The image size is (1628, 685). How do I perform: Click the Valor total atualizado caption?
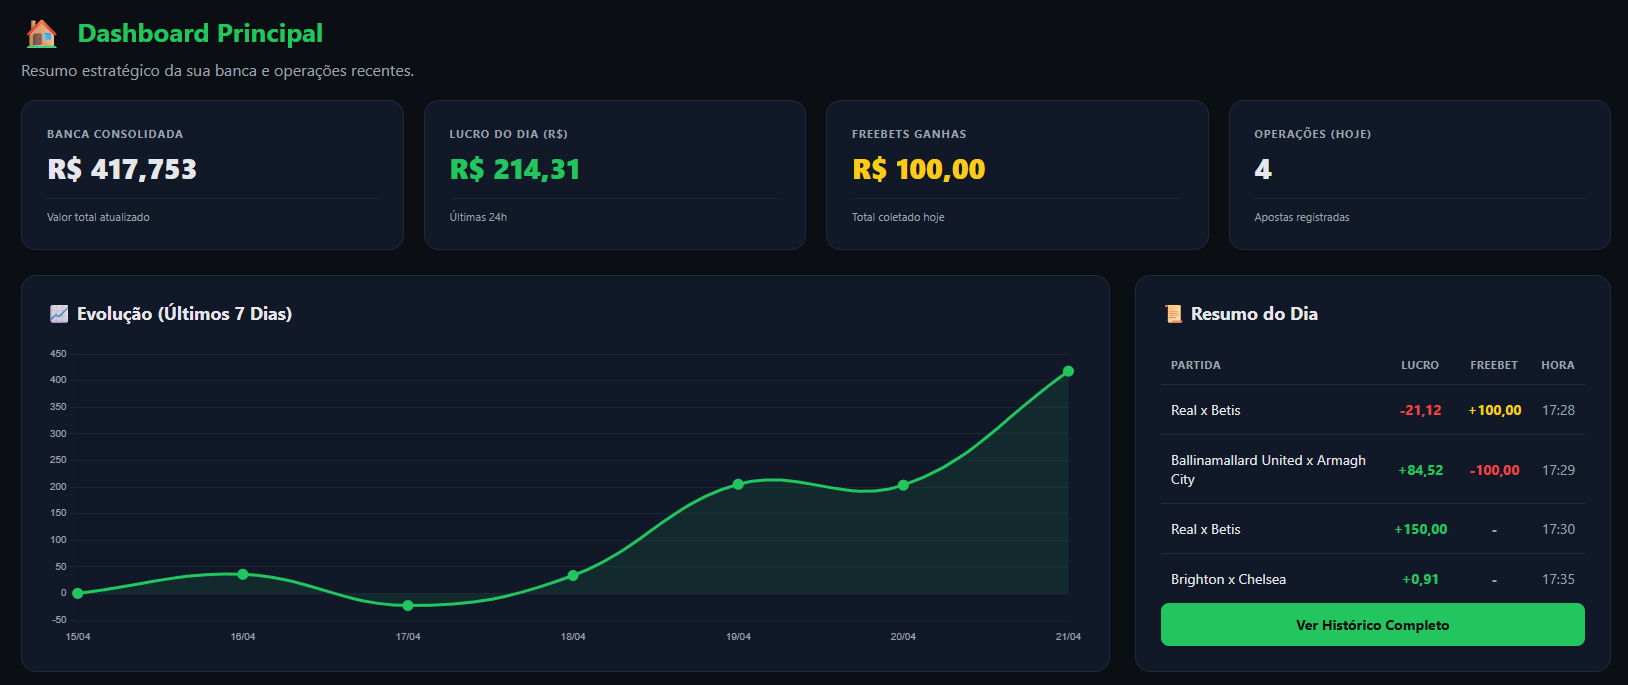click(x=98, y=217)
